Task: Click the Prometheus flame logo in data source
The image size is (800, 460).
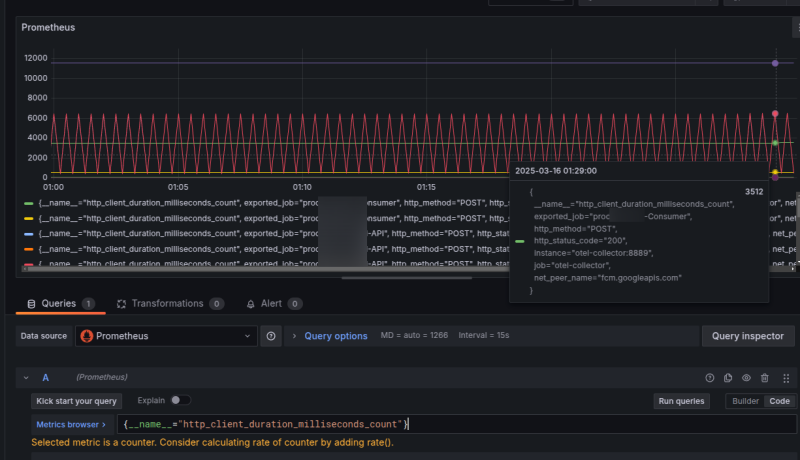Action: [x=88, y=336]
